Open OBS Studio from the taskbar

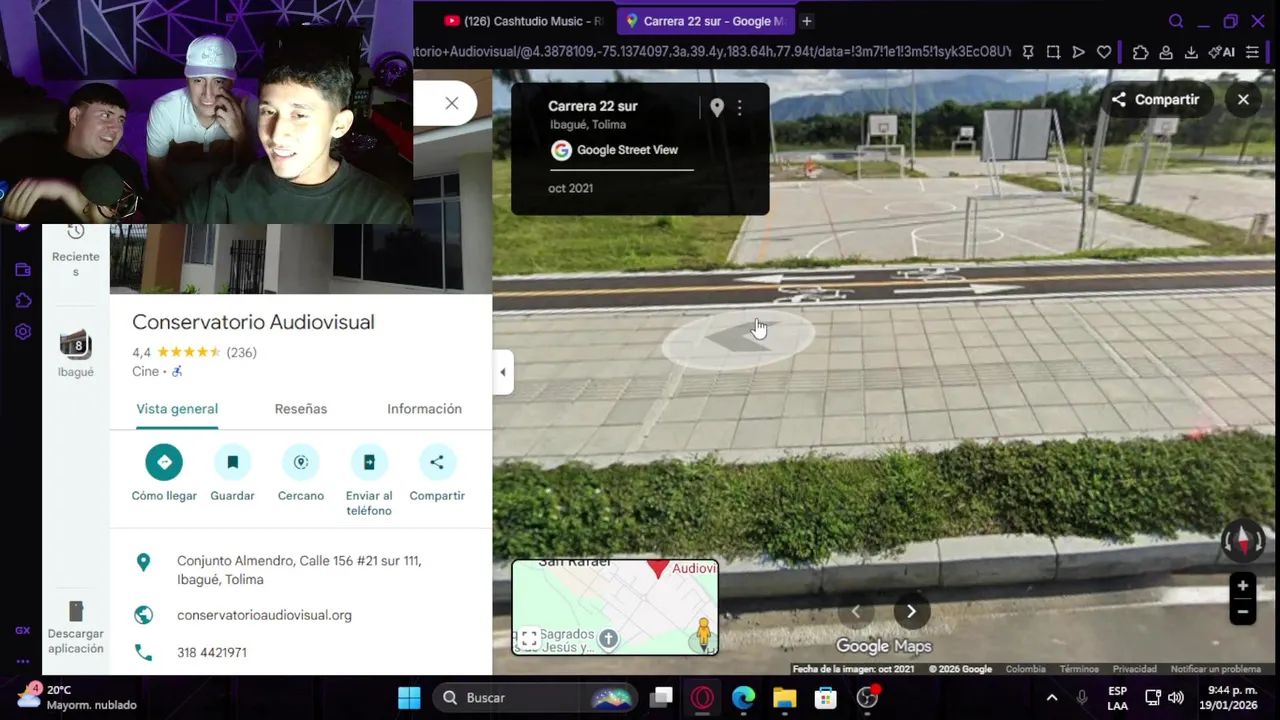[867, 698]
